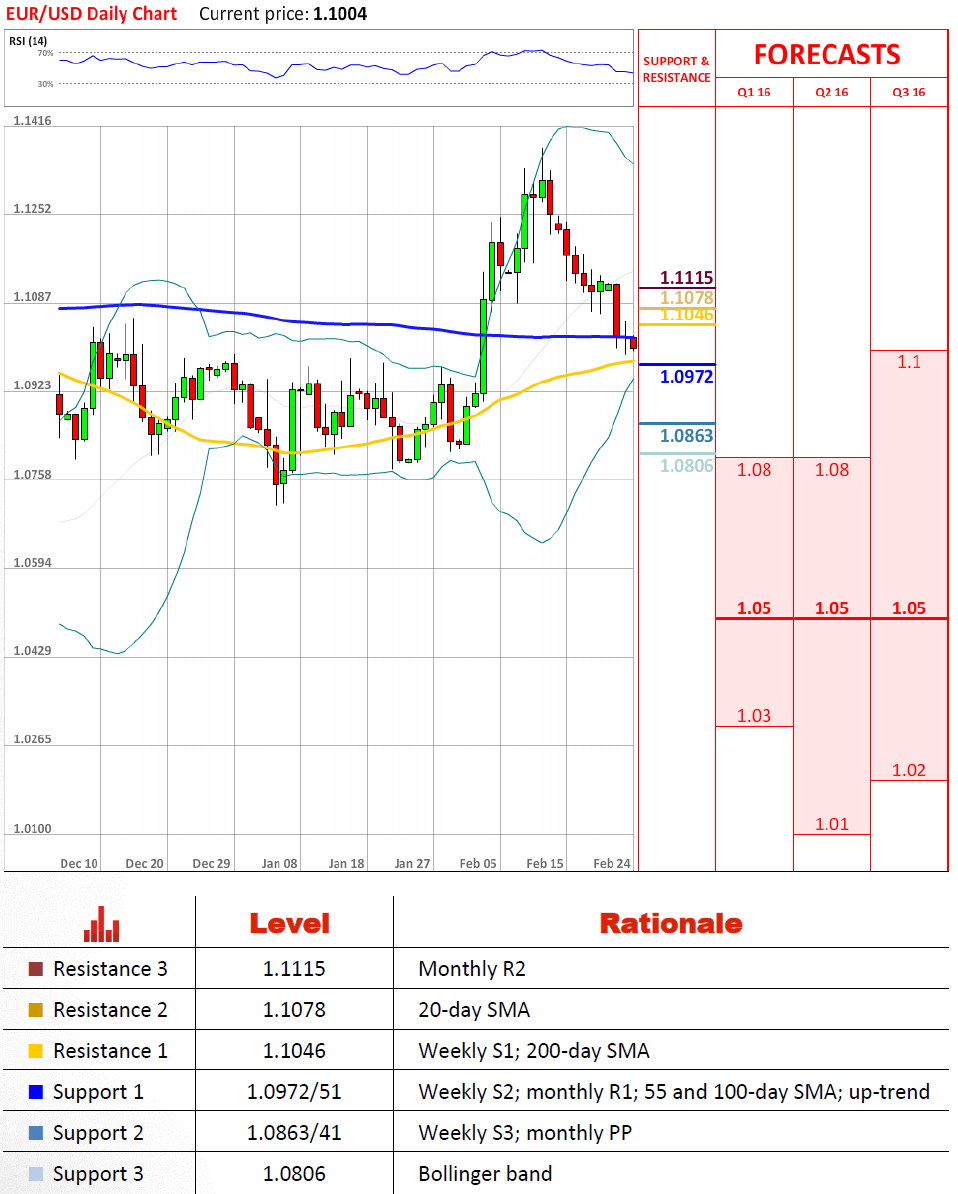
Task: Click the 'Feb 15' date axis label
Action: (545, 864)
